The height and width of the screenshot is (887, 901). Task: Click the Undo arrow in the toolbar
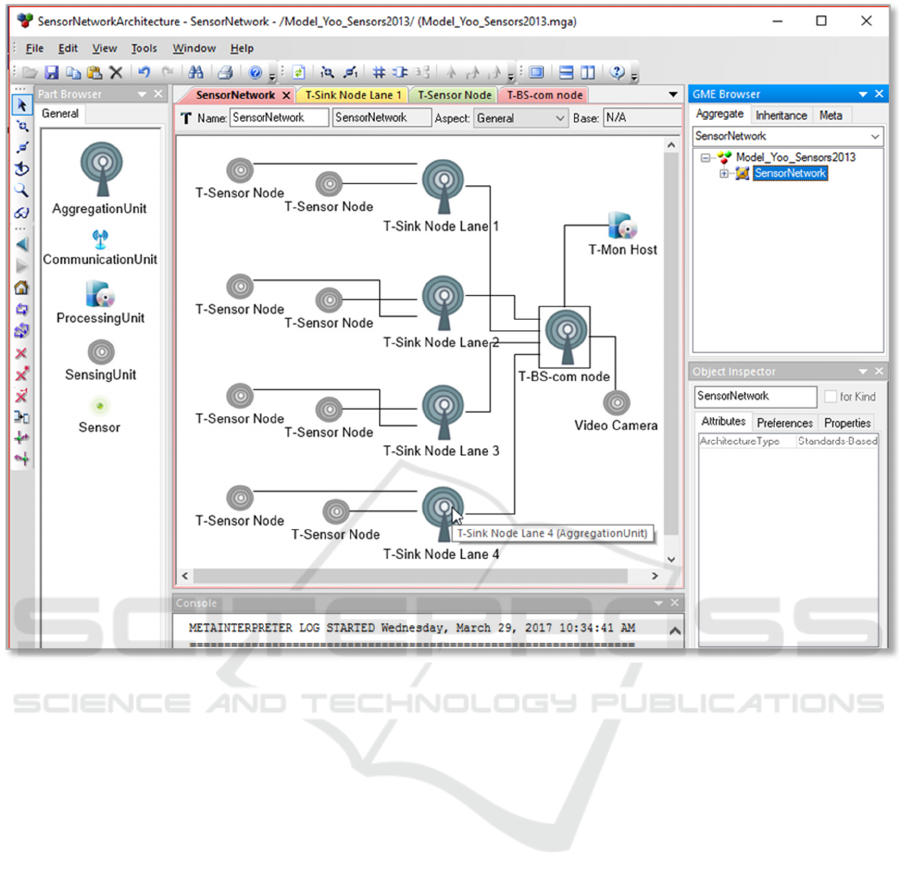pyautogui.click(x=144, y=72)
